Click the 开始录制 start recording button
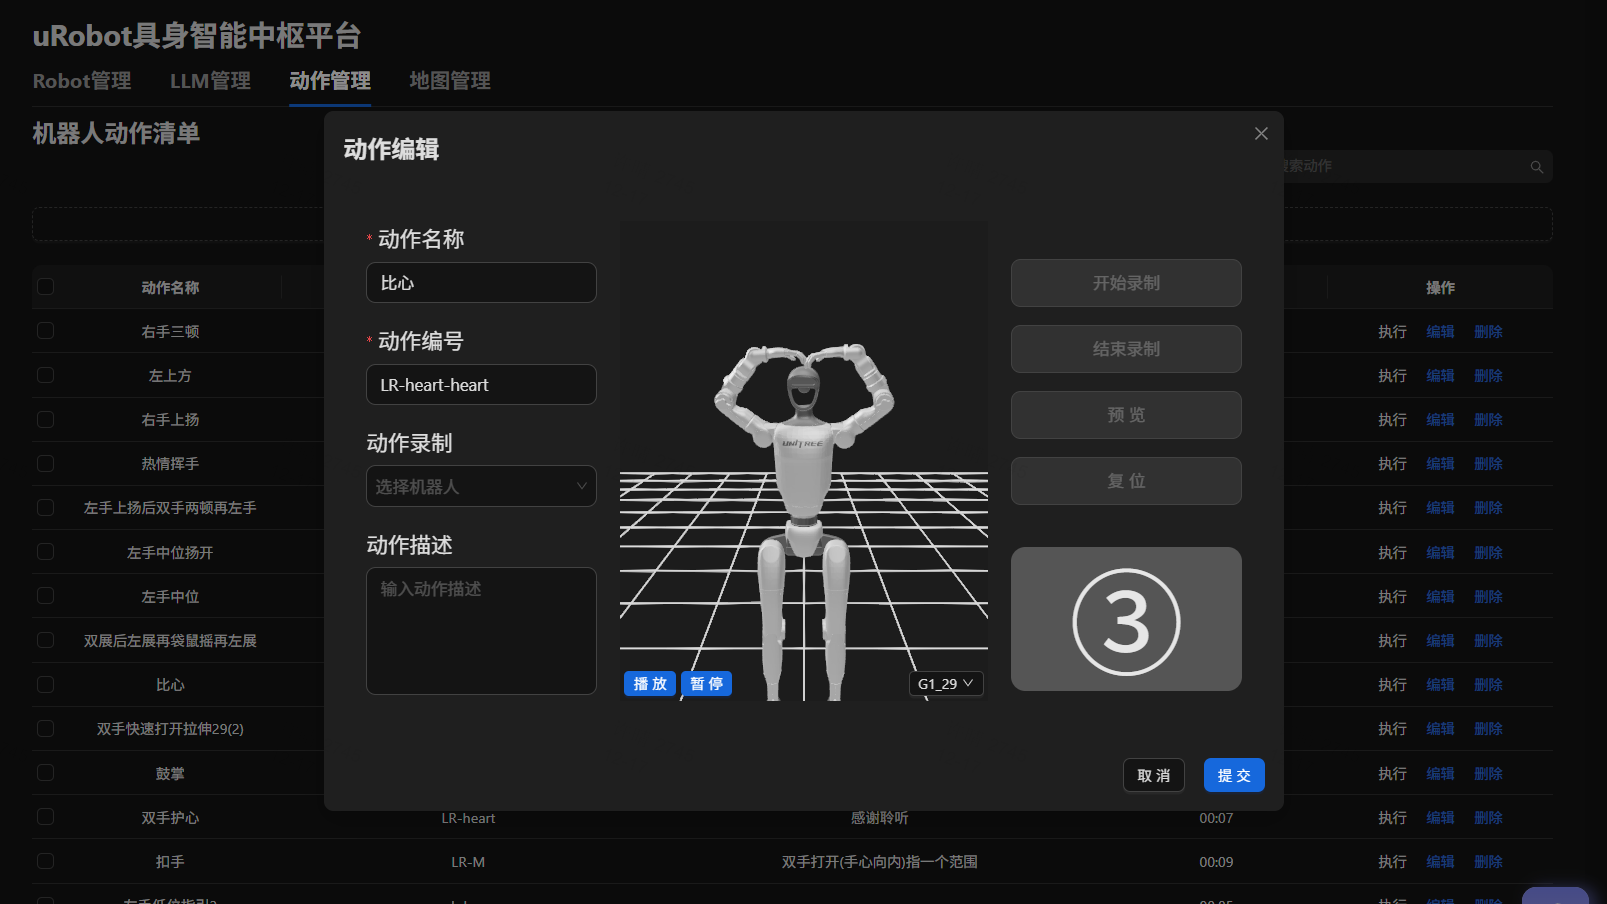Image resolution: width=1607 pixels, height=904 pixels. pos(1126,283)
